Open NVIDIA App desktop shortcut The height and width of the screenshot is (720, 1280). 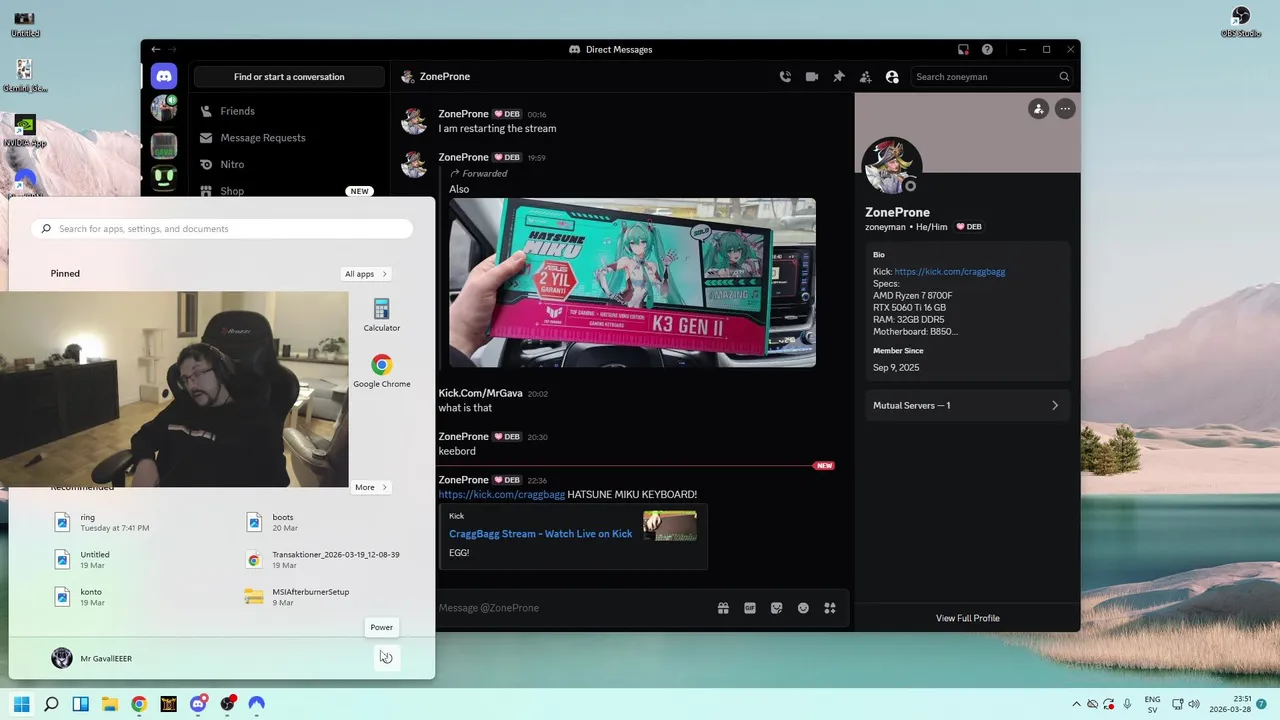[x=25, y=131]
